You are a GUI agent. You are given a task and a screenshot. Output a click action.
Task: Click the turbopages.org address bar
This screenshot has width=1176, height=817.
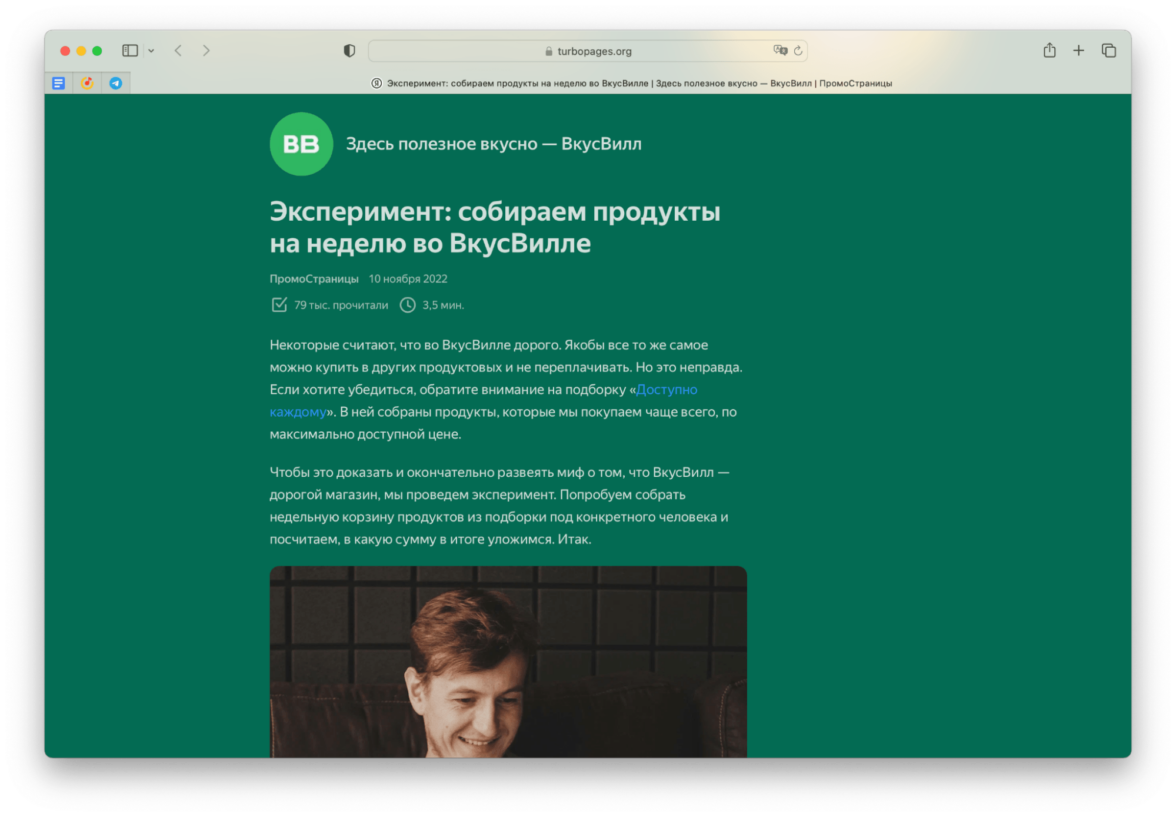point(588,51)
